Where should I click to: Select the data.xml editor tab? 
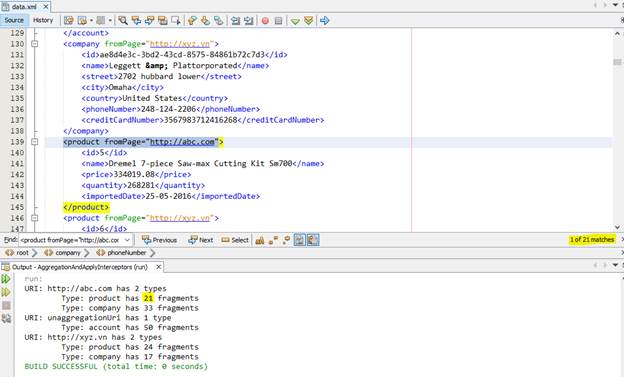24,7
